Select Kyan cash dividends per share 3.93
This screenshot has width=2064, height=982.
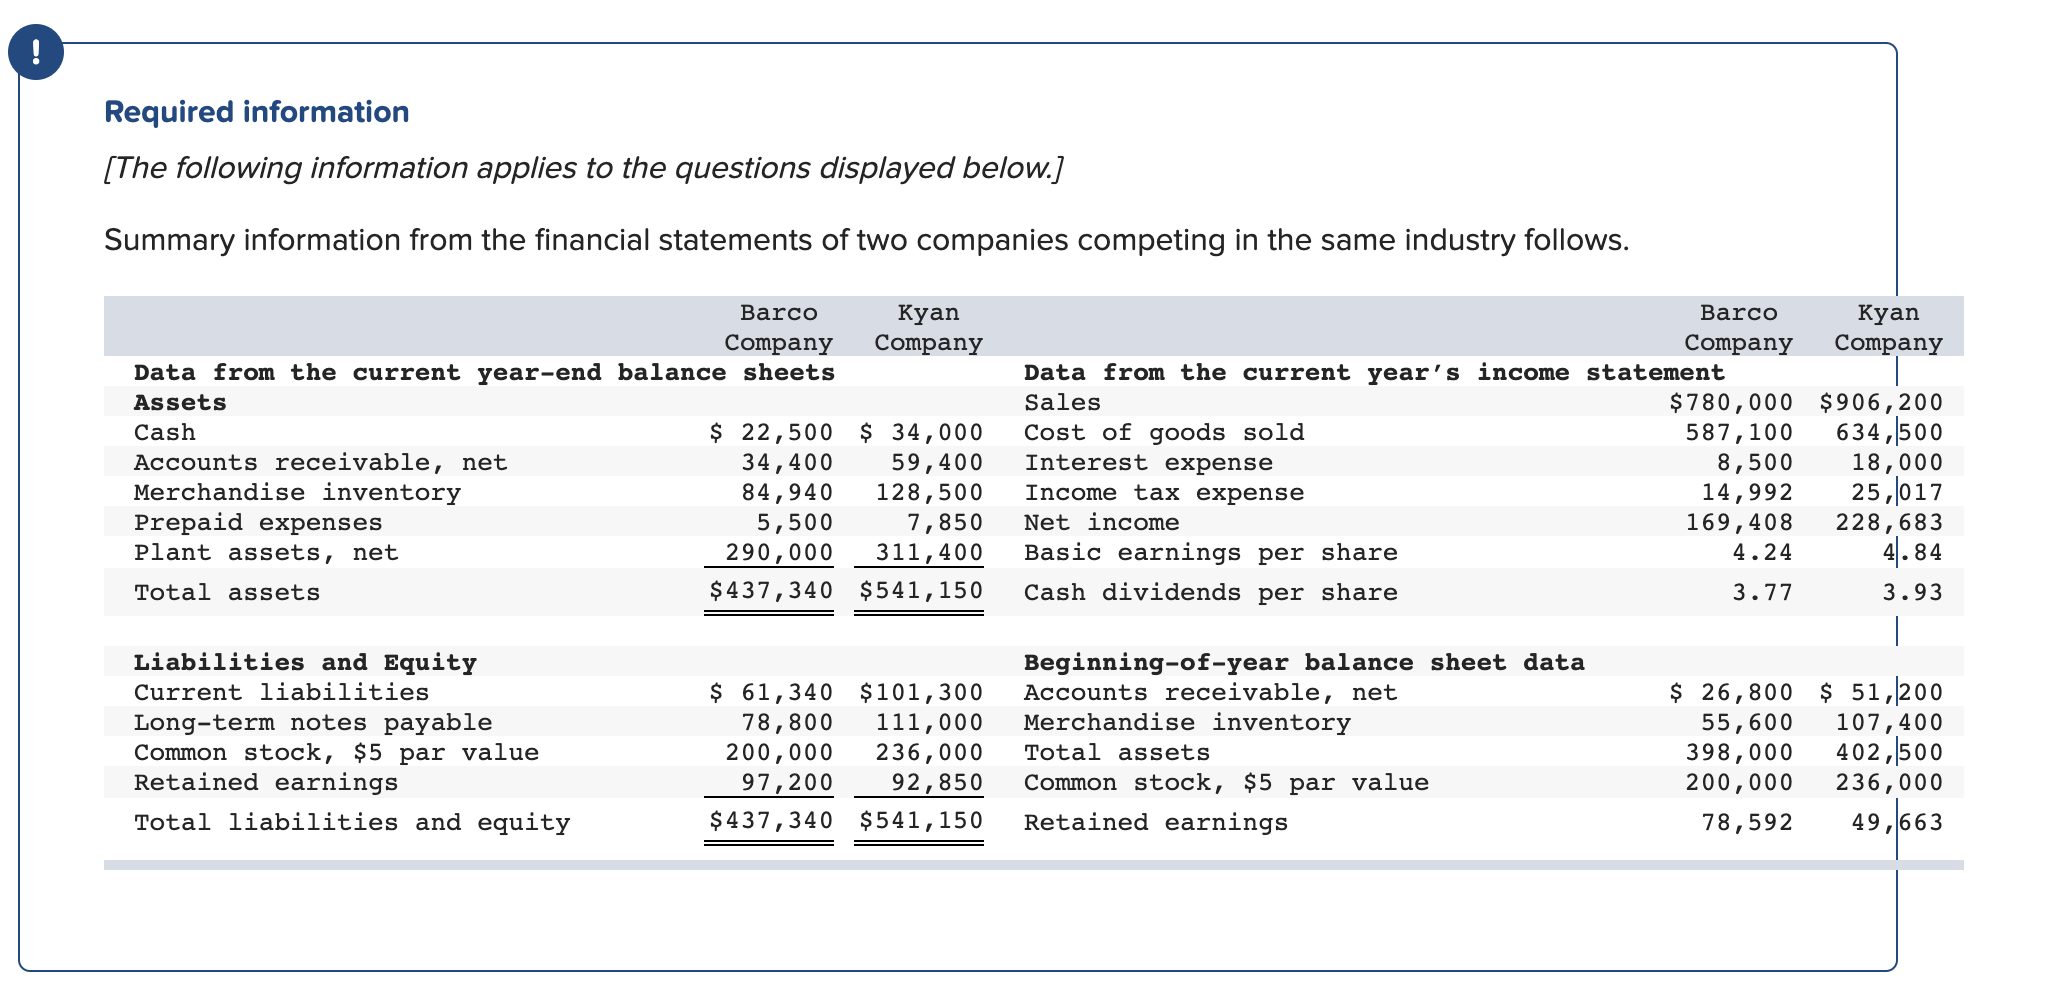[1913, 592]
